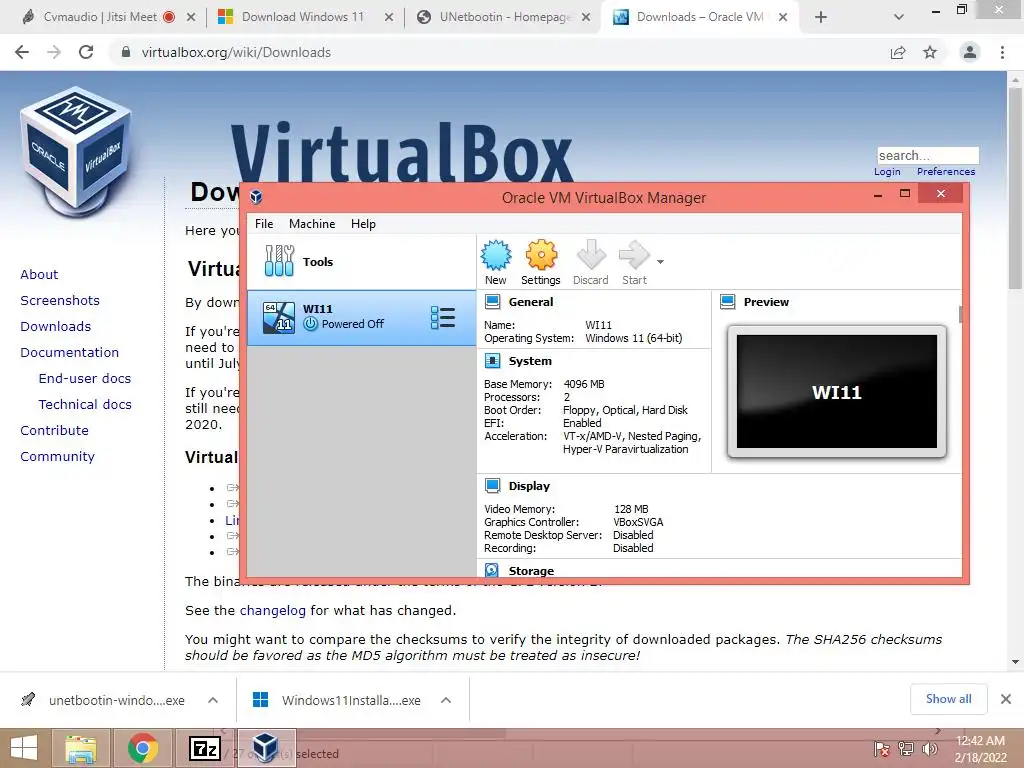Click the Preferences link
Screen dimensions: 1024x768
coord(946,172)
